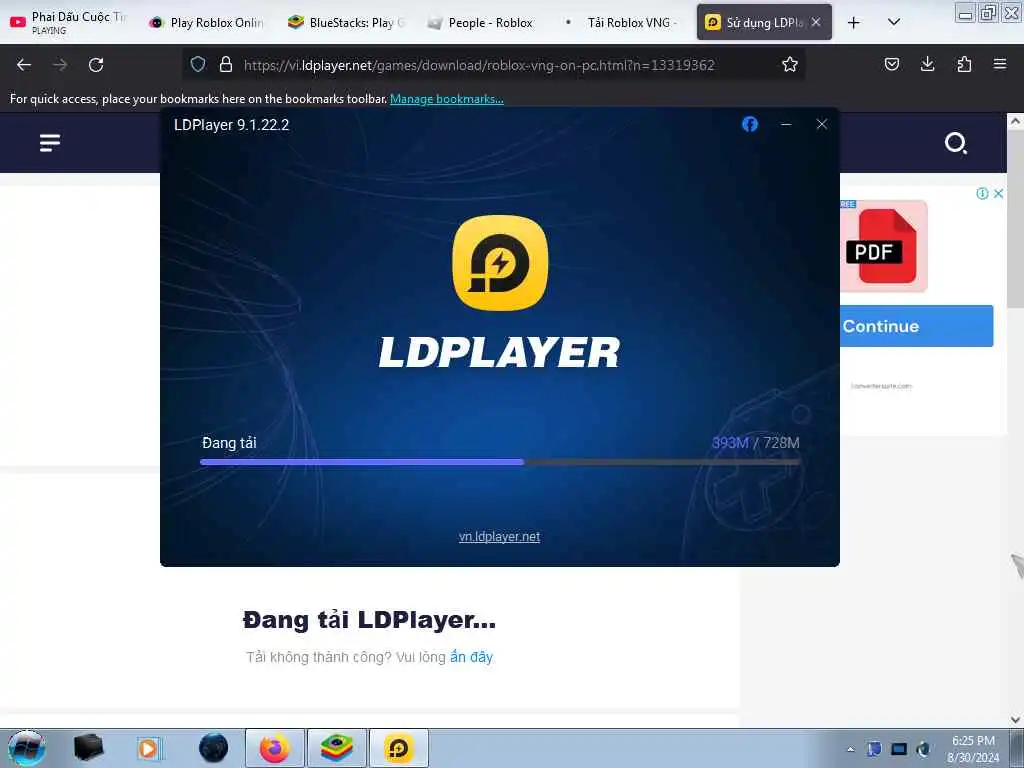Open the Firefox application menu
Screen dimensions: 1024x768
(1000, 64)
